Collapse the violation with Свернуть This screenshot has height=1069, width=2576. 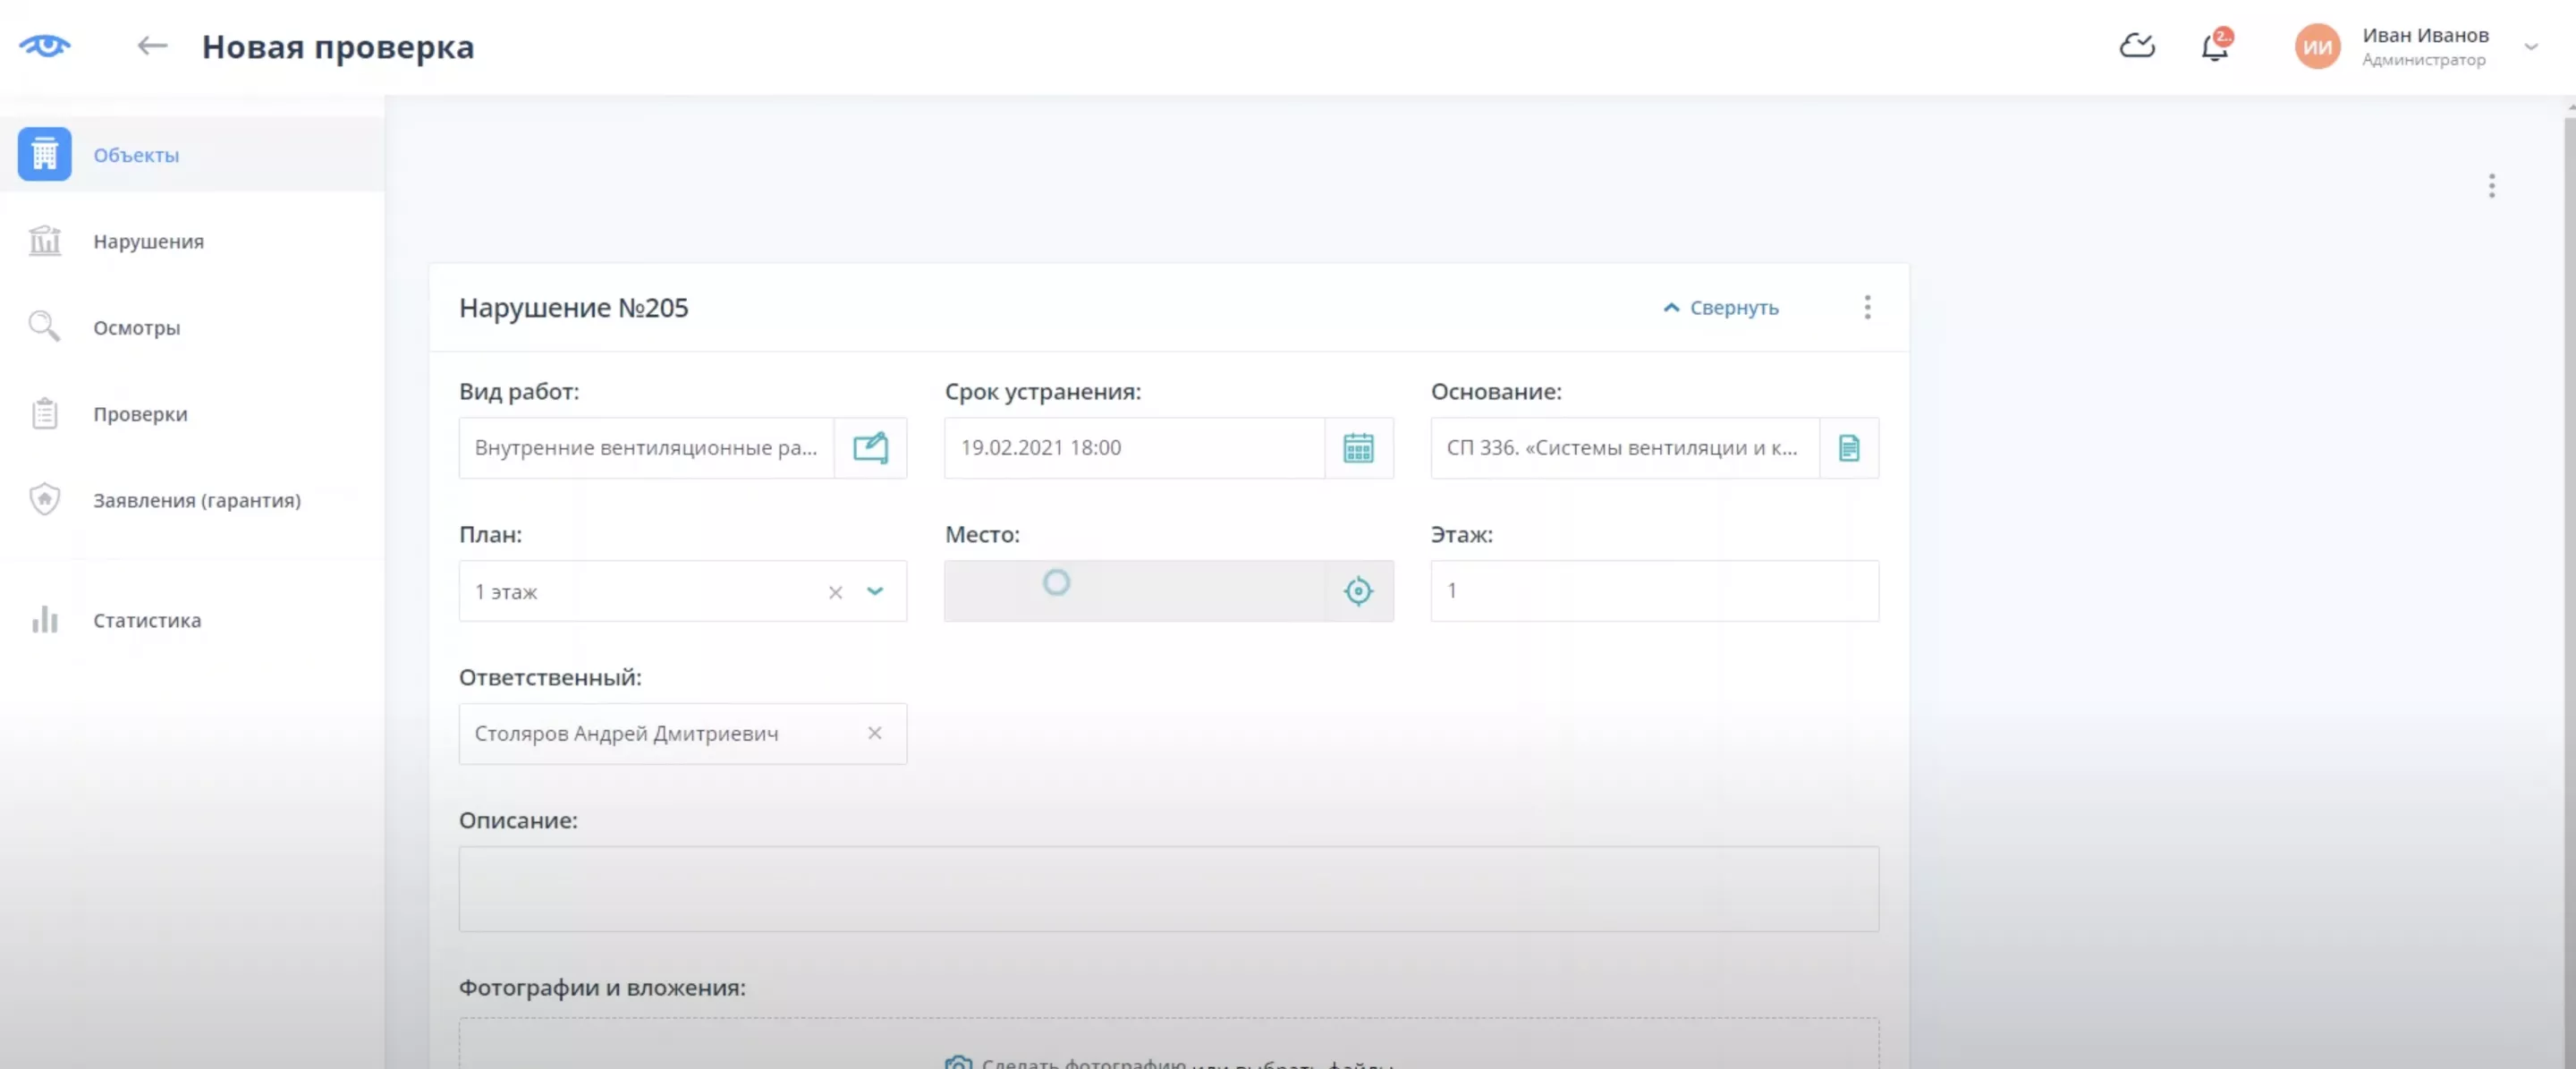coord(1721,308)
